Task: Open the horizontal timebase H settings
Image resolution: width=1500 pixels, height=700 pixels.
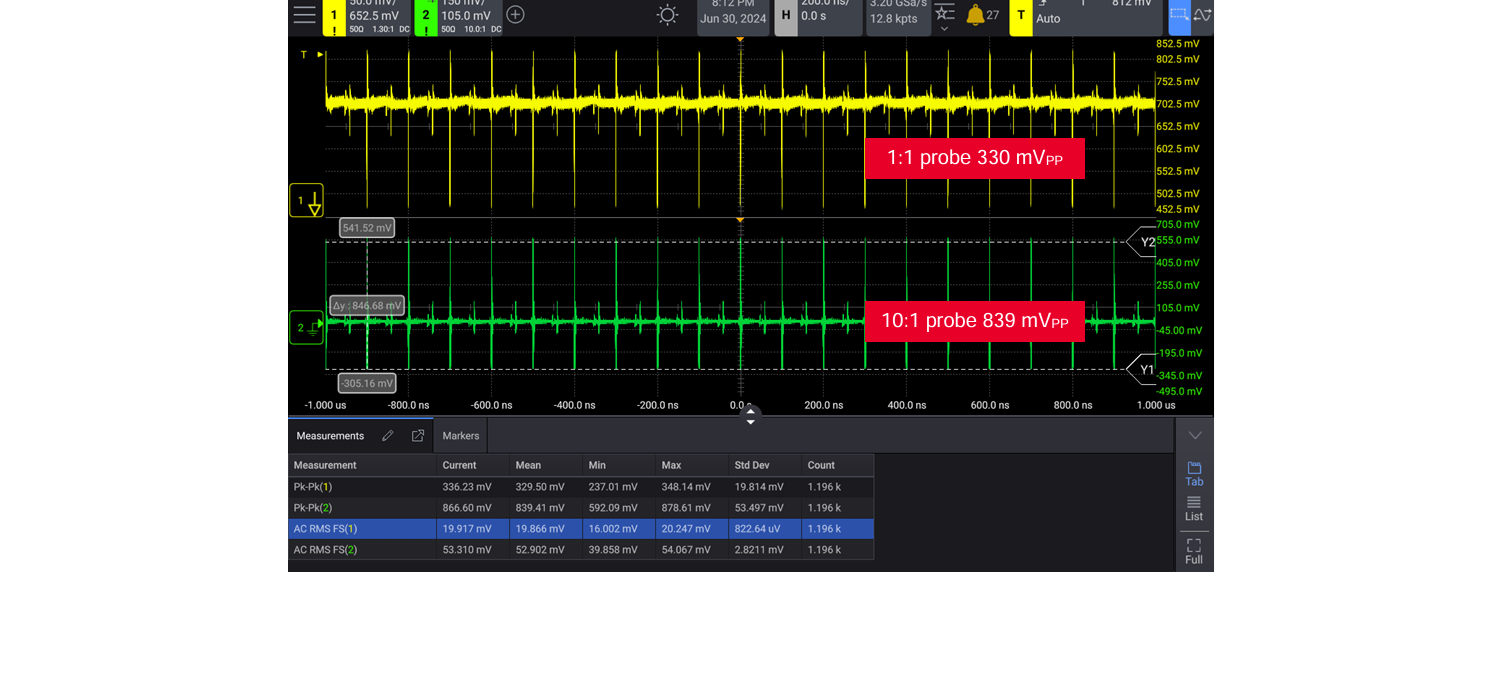Action: (x=786, y=15)
